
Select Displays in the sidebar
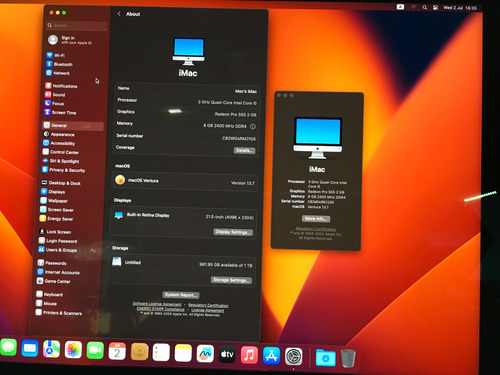(x=53, y=192)
